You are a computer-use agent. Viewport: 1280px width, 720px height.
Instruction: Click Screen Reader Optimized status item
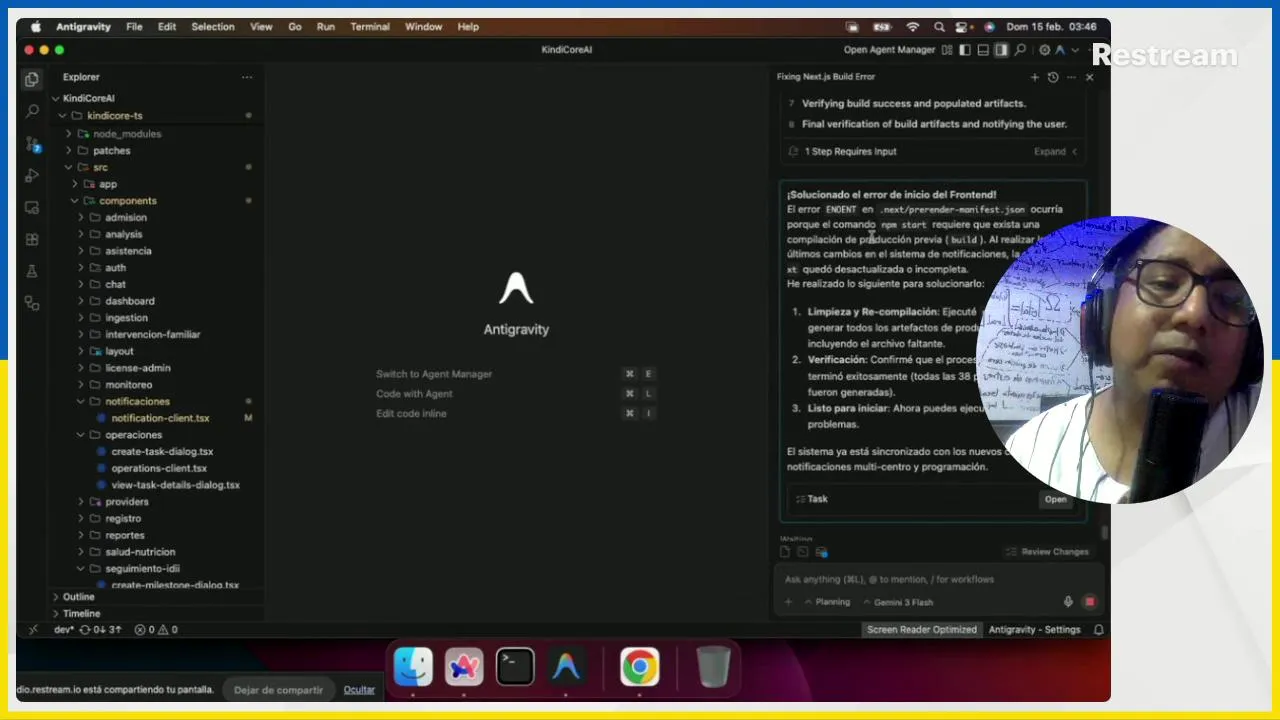click(x=921, y=630)
